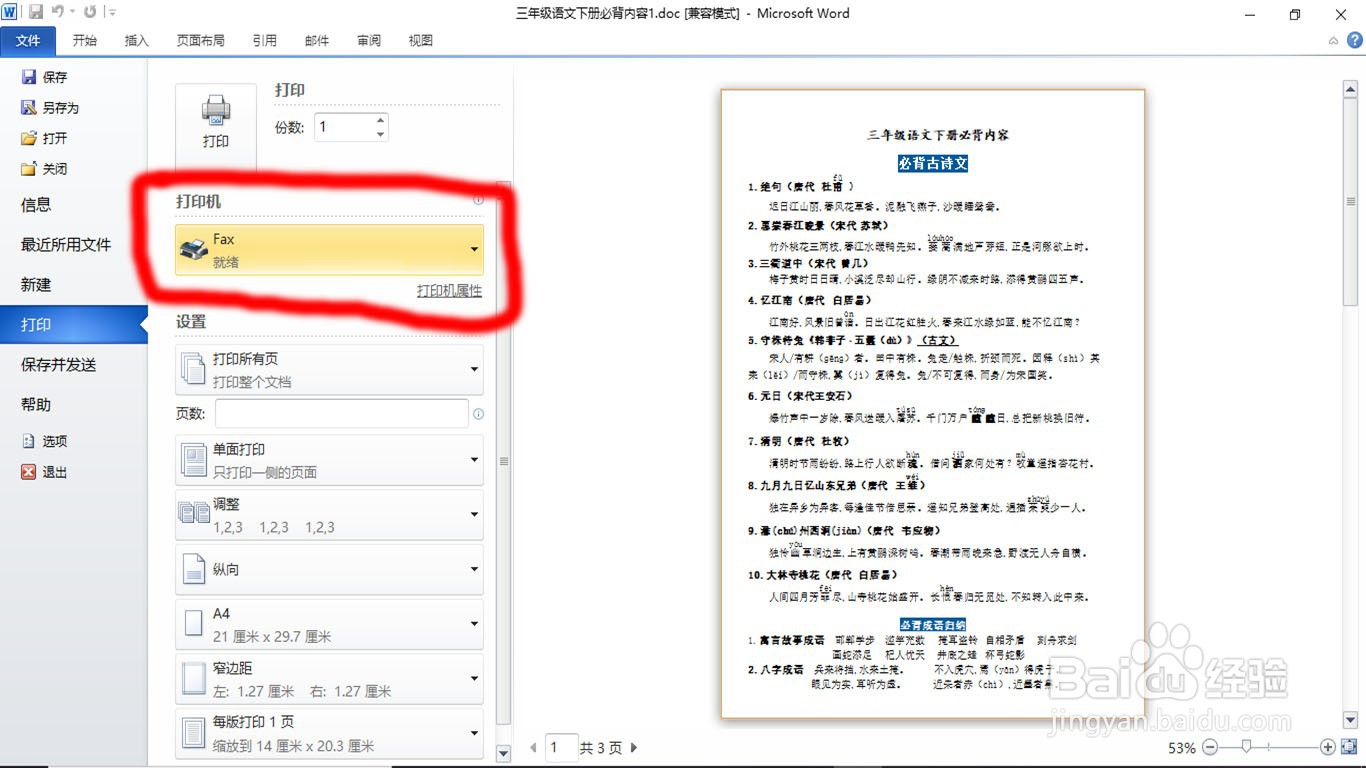
Task: Open Help via the question mark icon
Action: click(1357, 42)
